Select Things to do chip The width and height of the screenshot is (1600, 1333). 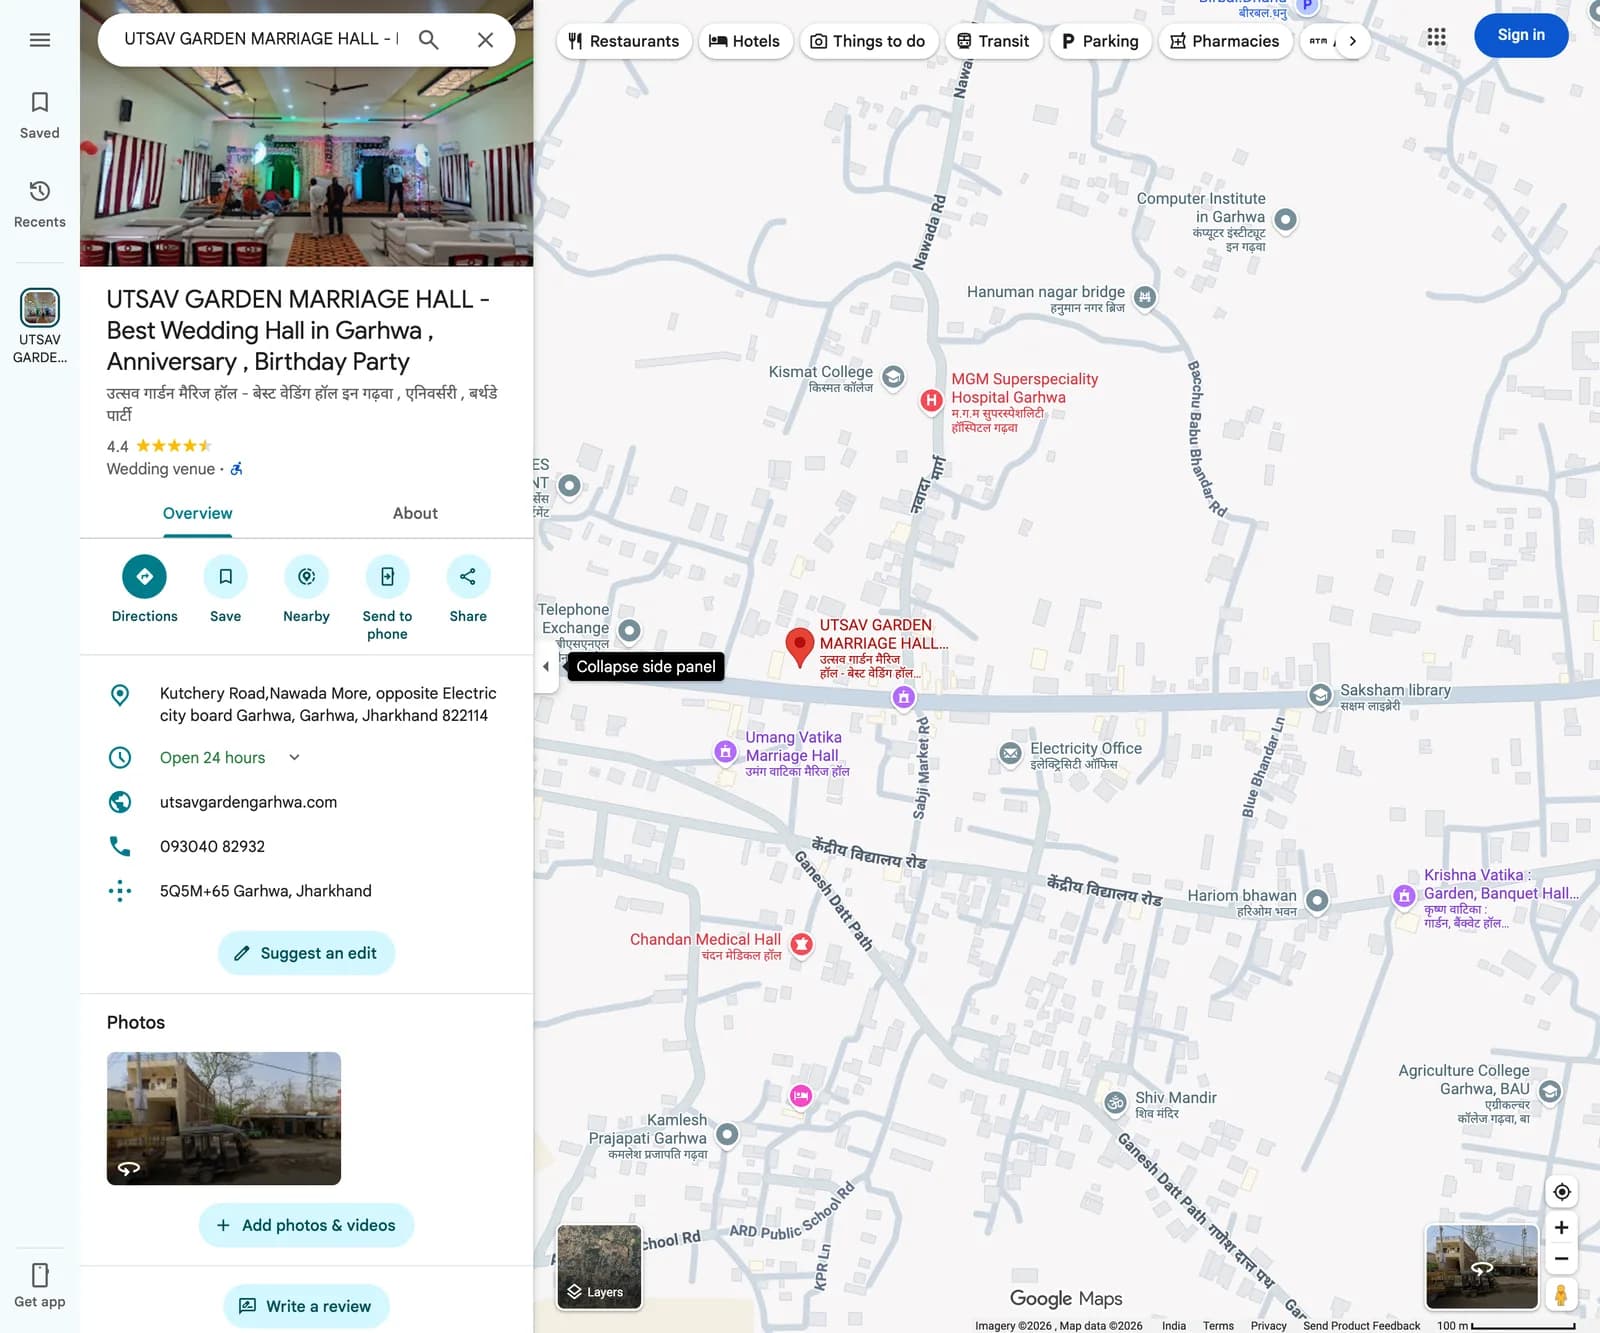click(868, 41)
